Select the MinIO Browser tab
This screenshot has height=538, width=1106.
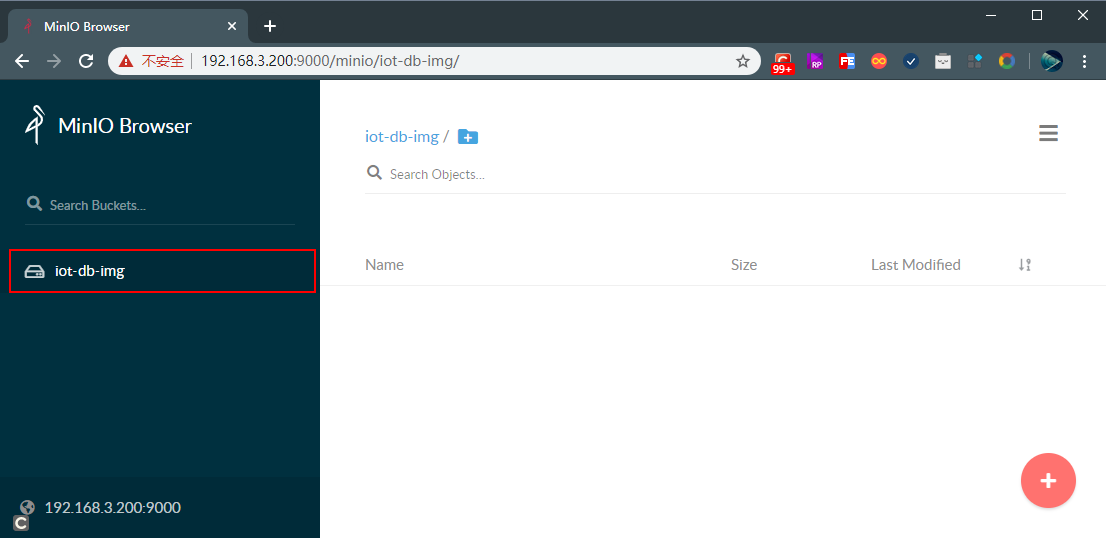tap(128, 26)
